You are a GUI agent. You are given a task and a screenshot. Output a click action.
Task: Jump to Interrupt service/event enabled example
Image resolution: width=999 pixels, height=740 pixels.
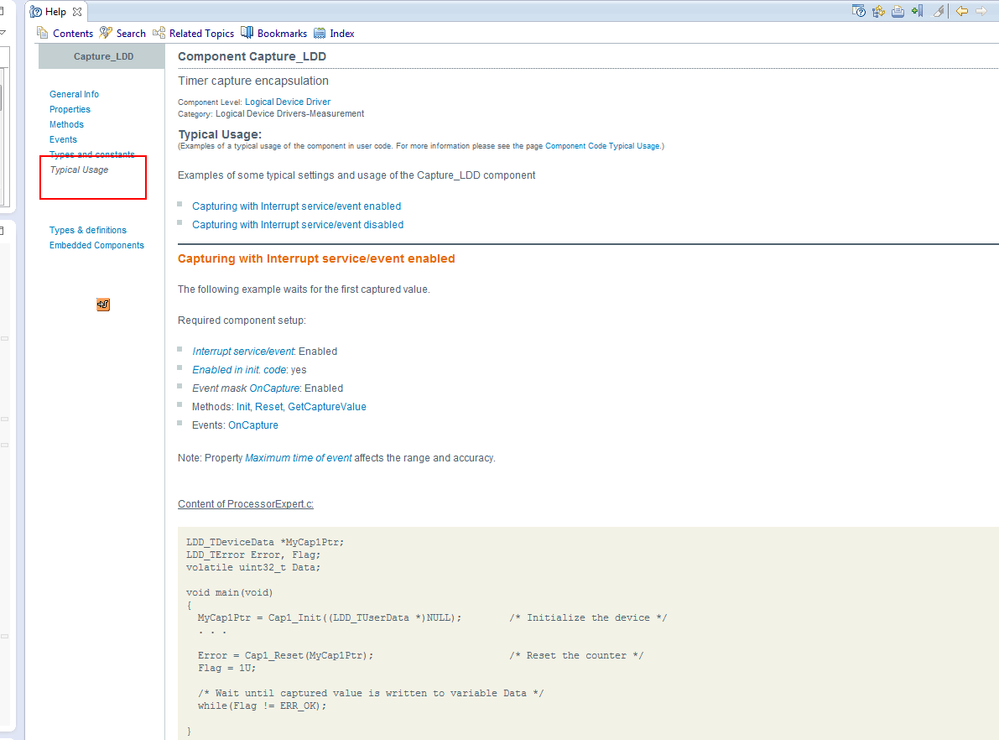(297, 207)
